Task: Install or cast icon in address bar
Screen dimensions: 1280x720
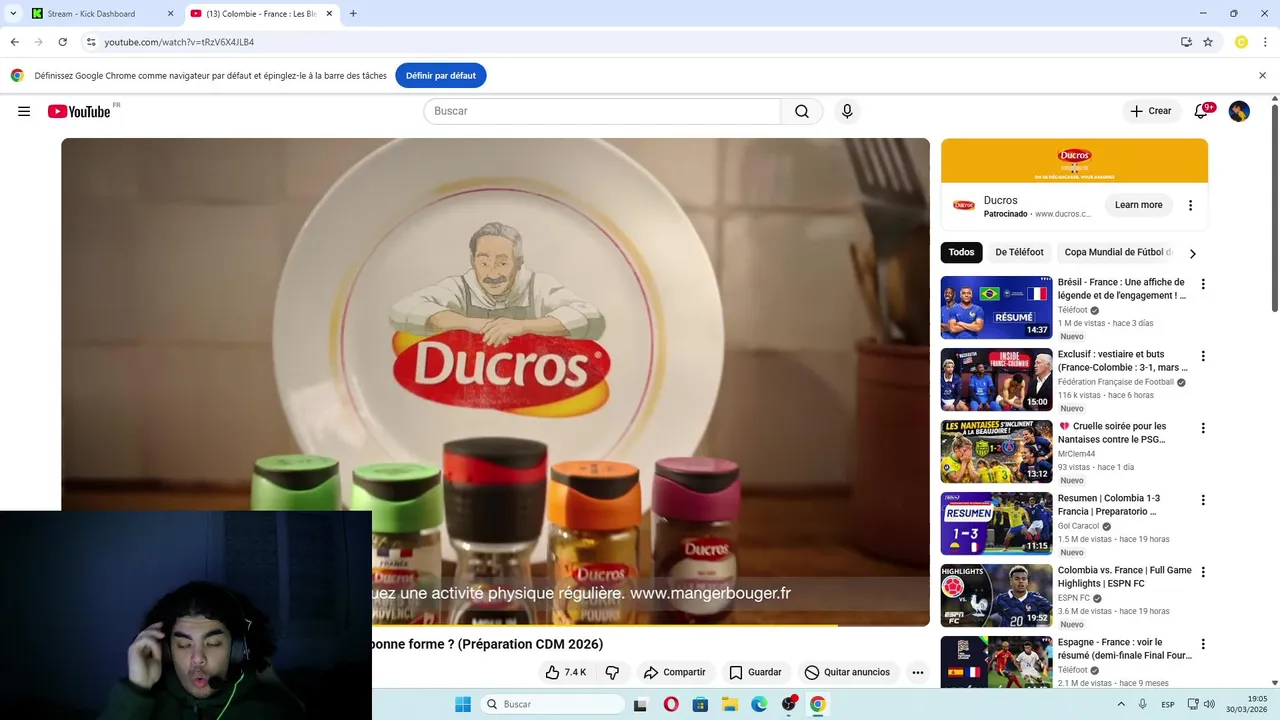Action: 1186,42
